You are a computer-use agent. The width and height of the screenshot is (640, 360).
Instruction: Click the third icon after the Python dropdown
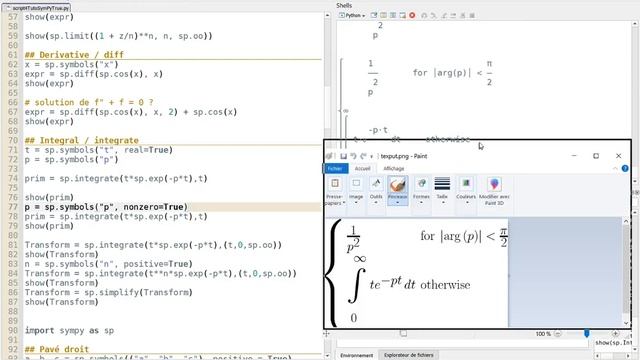[393, 16]
